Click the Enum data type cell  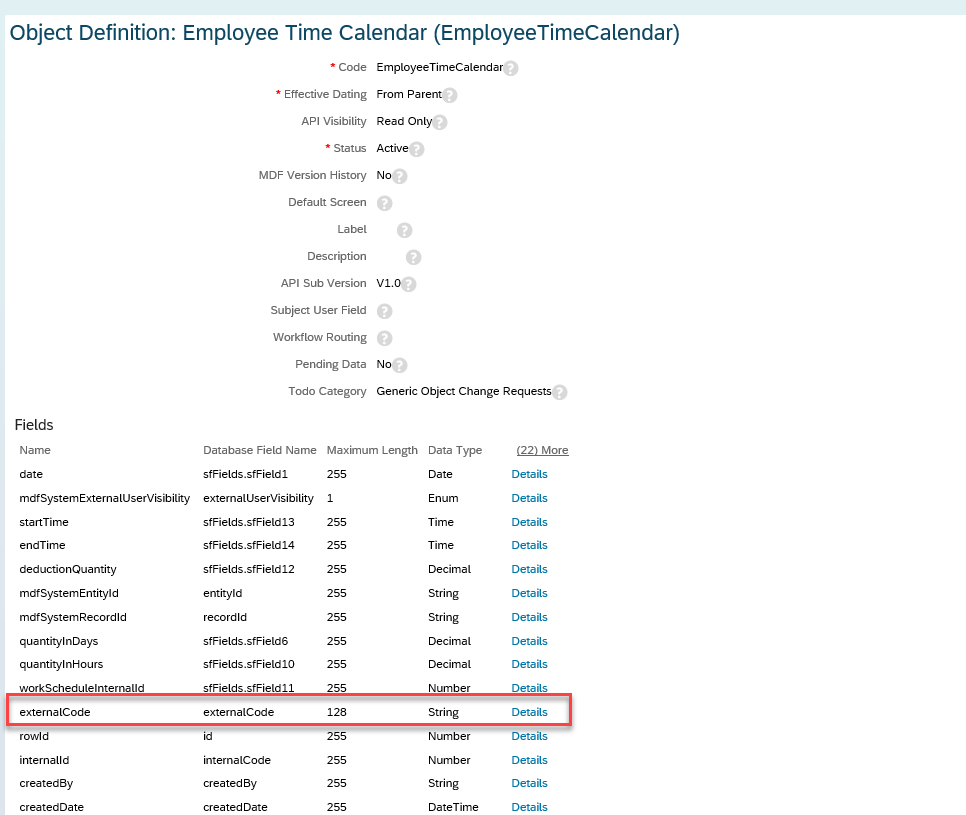(443, 498)
